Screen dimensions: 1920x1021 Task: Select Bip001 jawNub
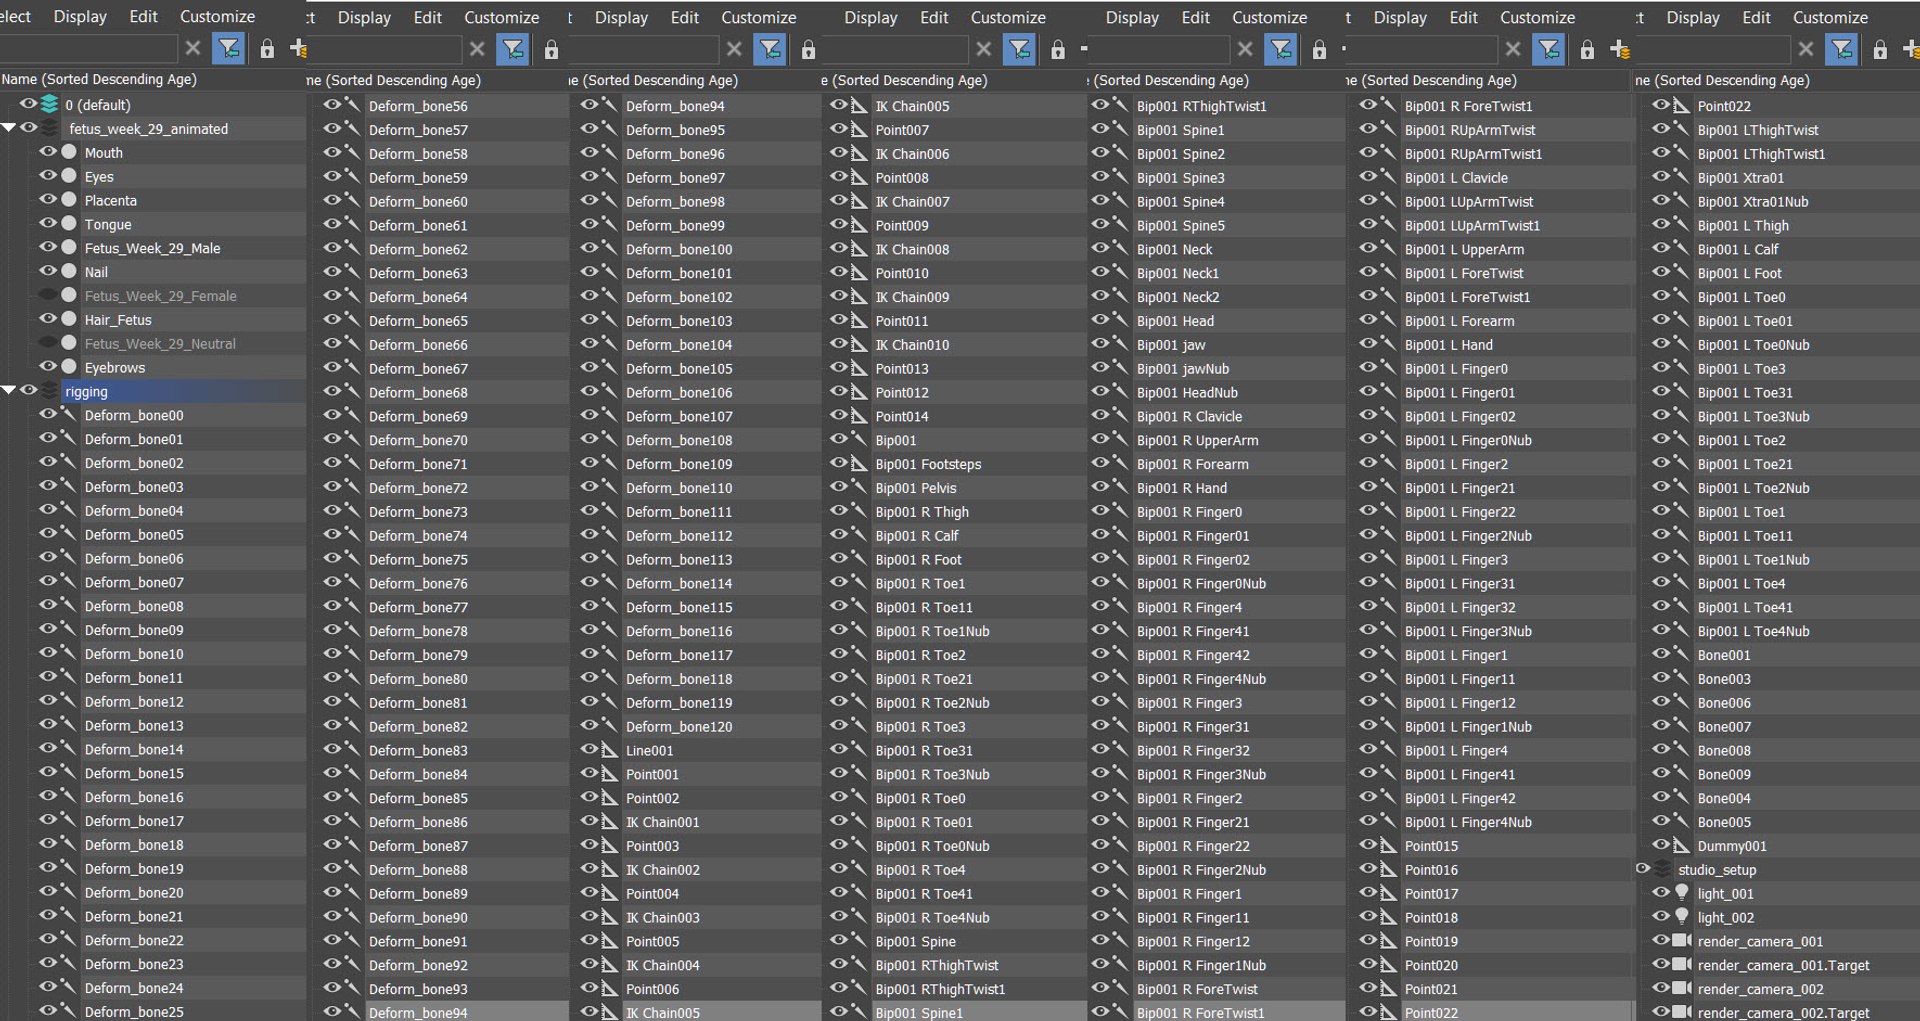(x=1183, y=368)
